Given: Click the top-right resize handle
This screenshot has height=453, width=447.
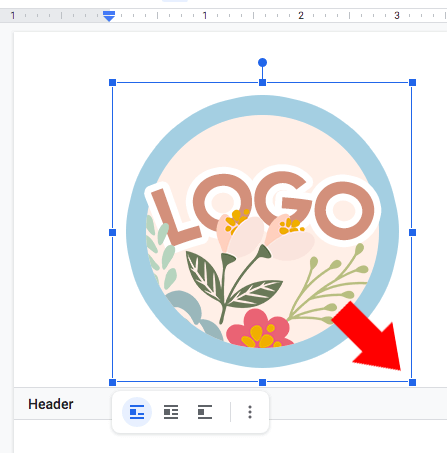Looking at the screenshot, I should (x=412, y=82).
